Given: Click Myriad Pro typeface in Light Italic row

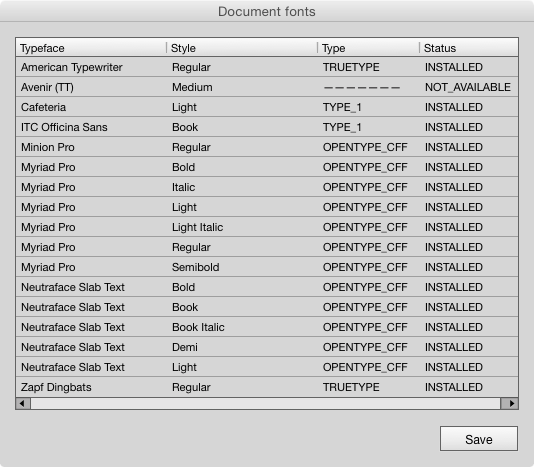Looking at the screenshot, I should coord(48,228).
